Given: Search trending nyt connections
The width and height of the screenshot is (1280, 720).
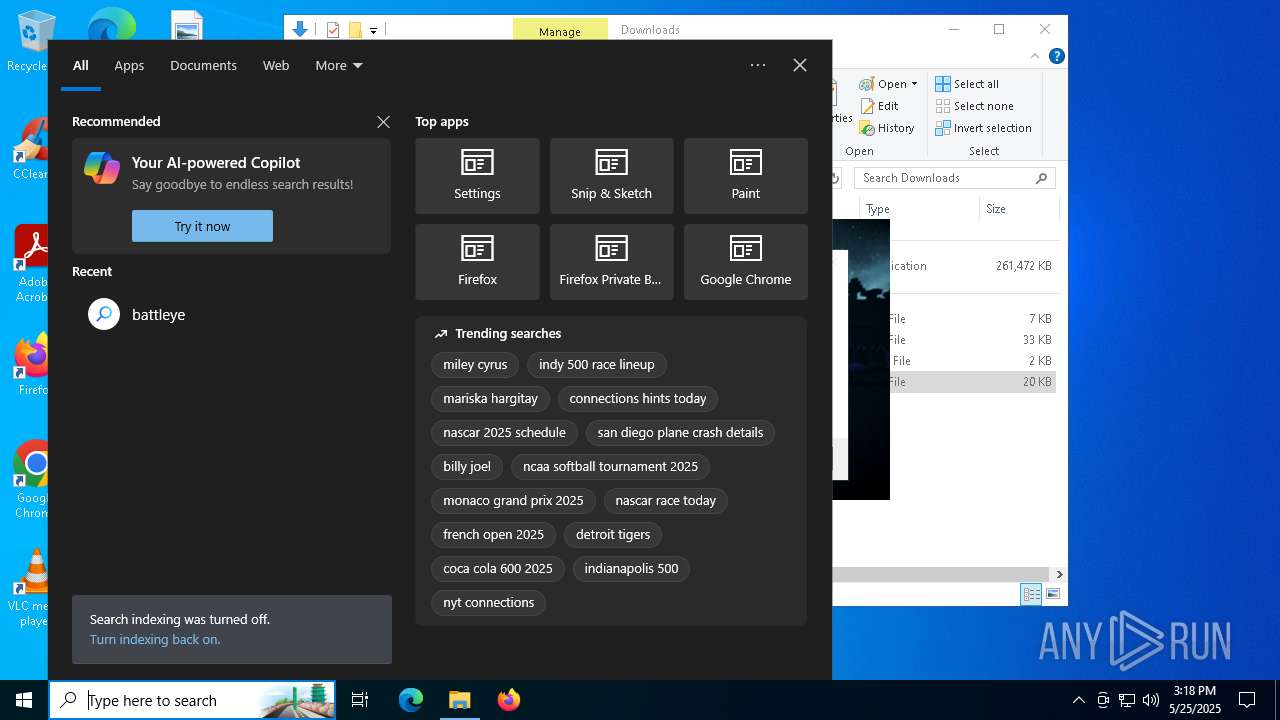Looking at the screenshot, I should click(488, 603).
